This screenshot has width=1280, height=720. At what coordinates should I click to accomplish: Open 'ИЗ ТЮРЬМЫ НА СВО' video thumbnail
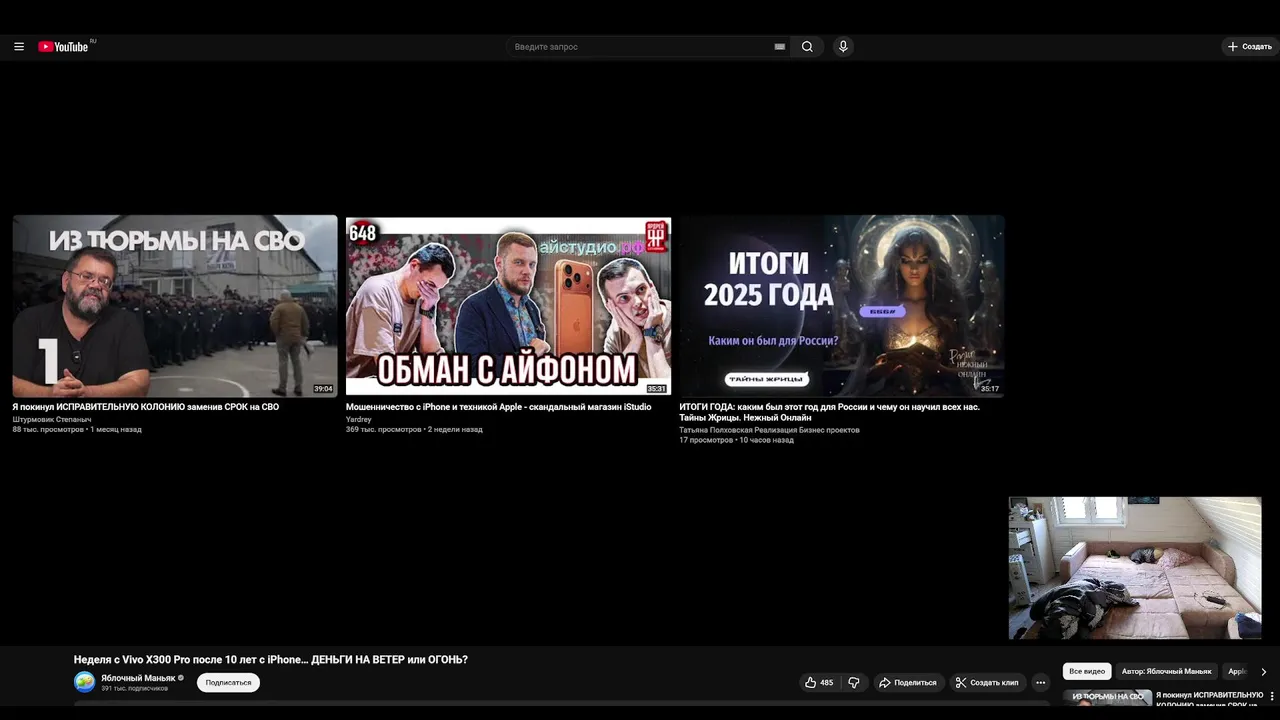(175, 306)
